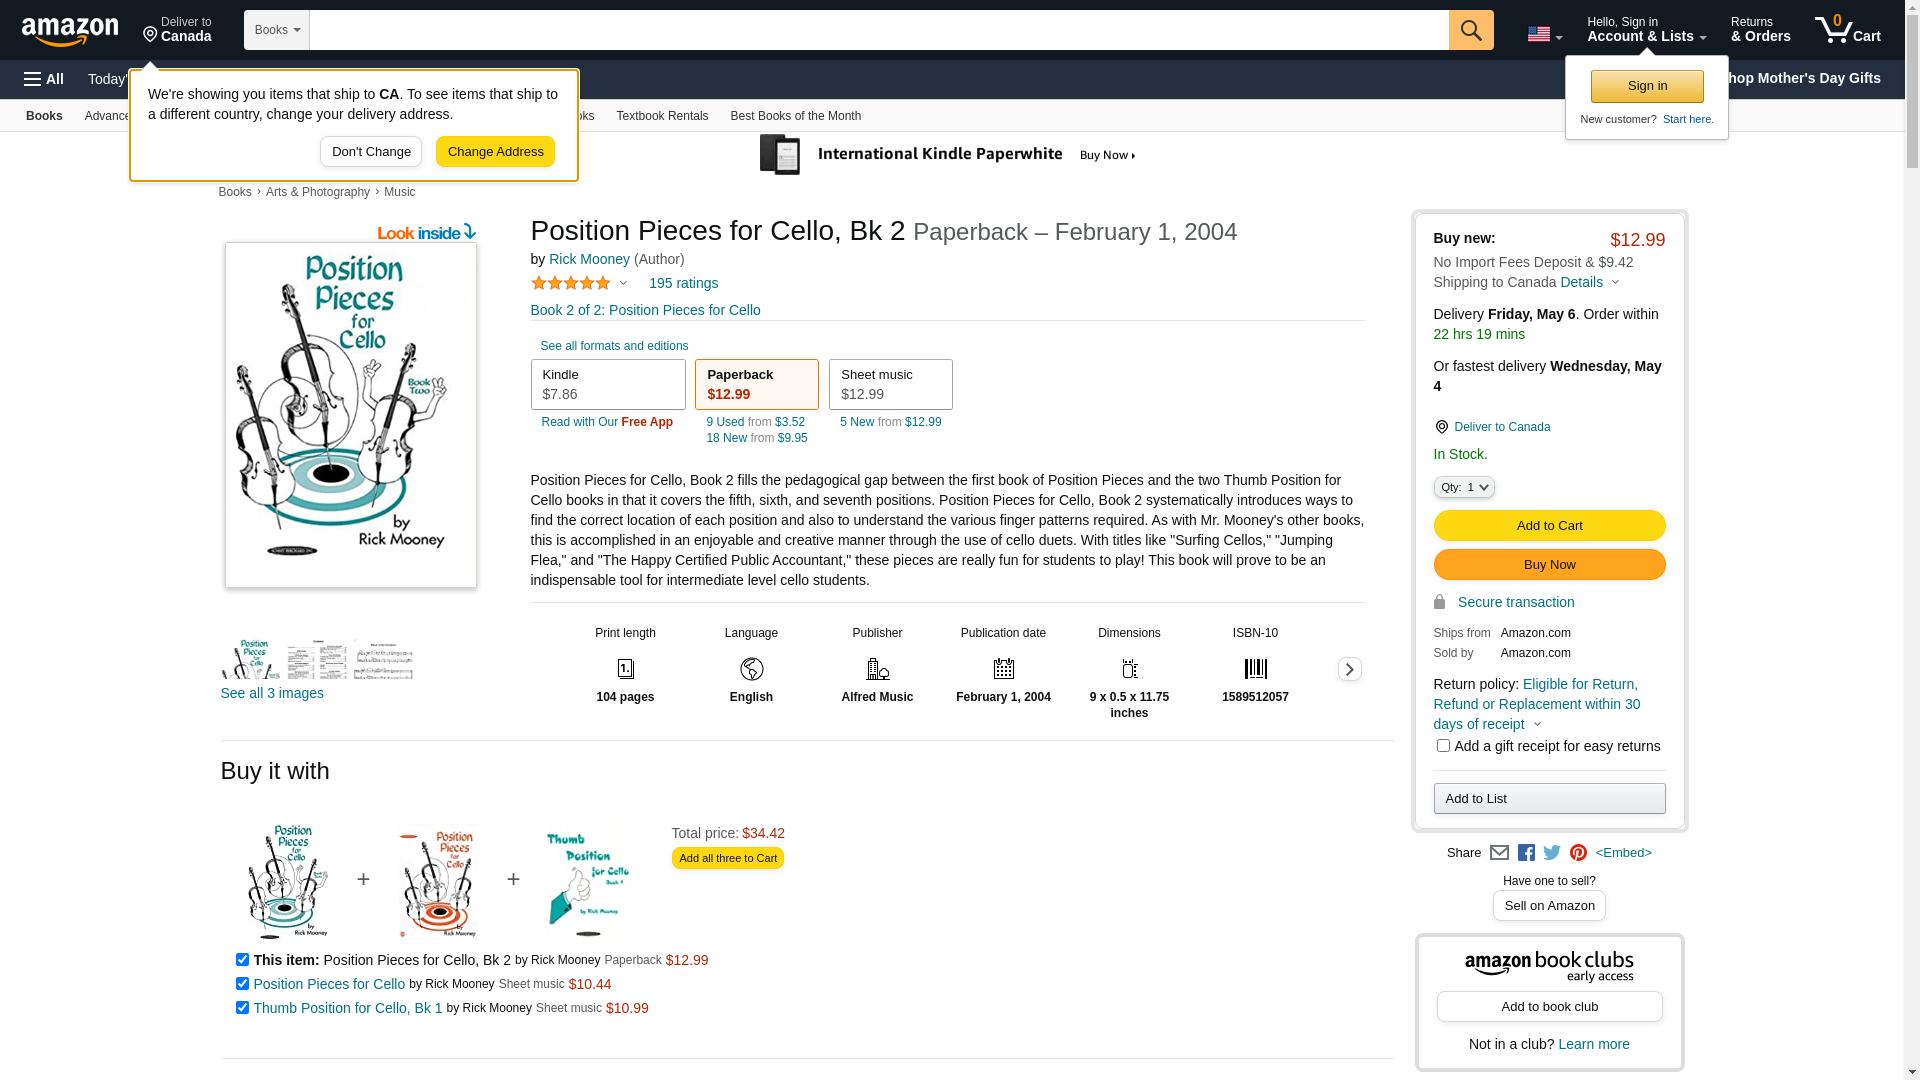This screenshot has width=1920, height=1080.
Task: Click the Add to Cart button
Action: tap(1549, 526)
